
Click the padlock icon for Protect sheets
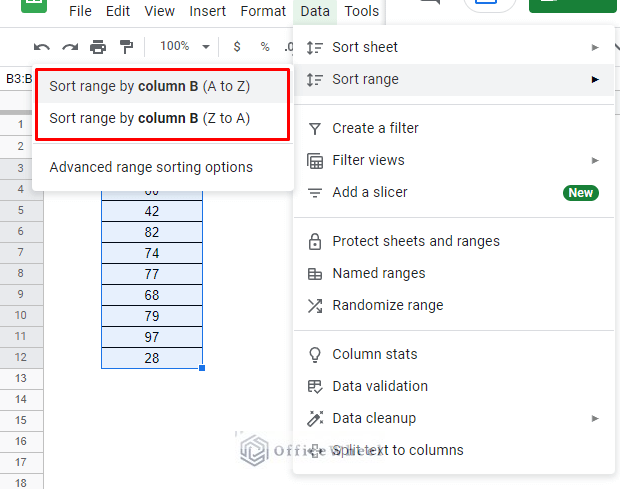tap(315, 242)
